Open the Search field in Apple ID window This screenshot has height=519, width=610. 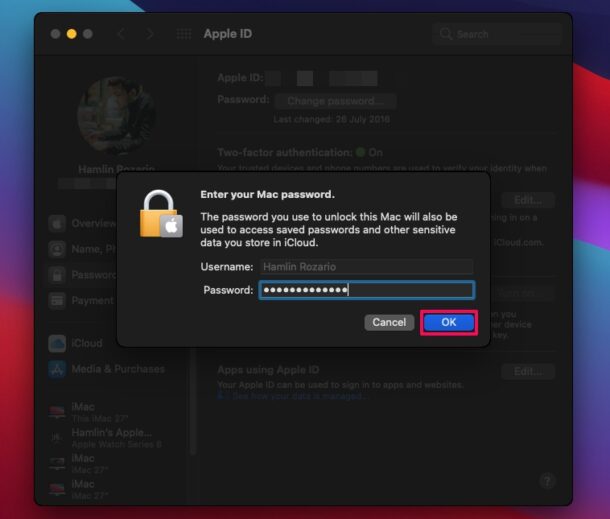click(x=497, y=34)
